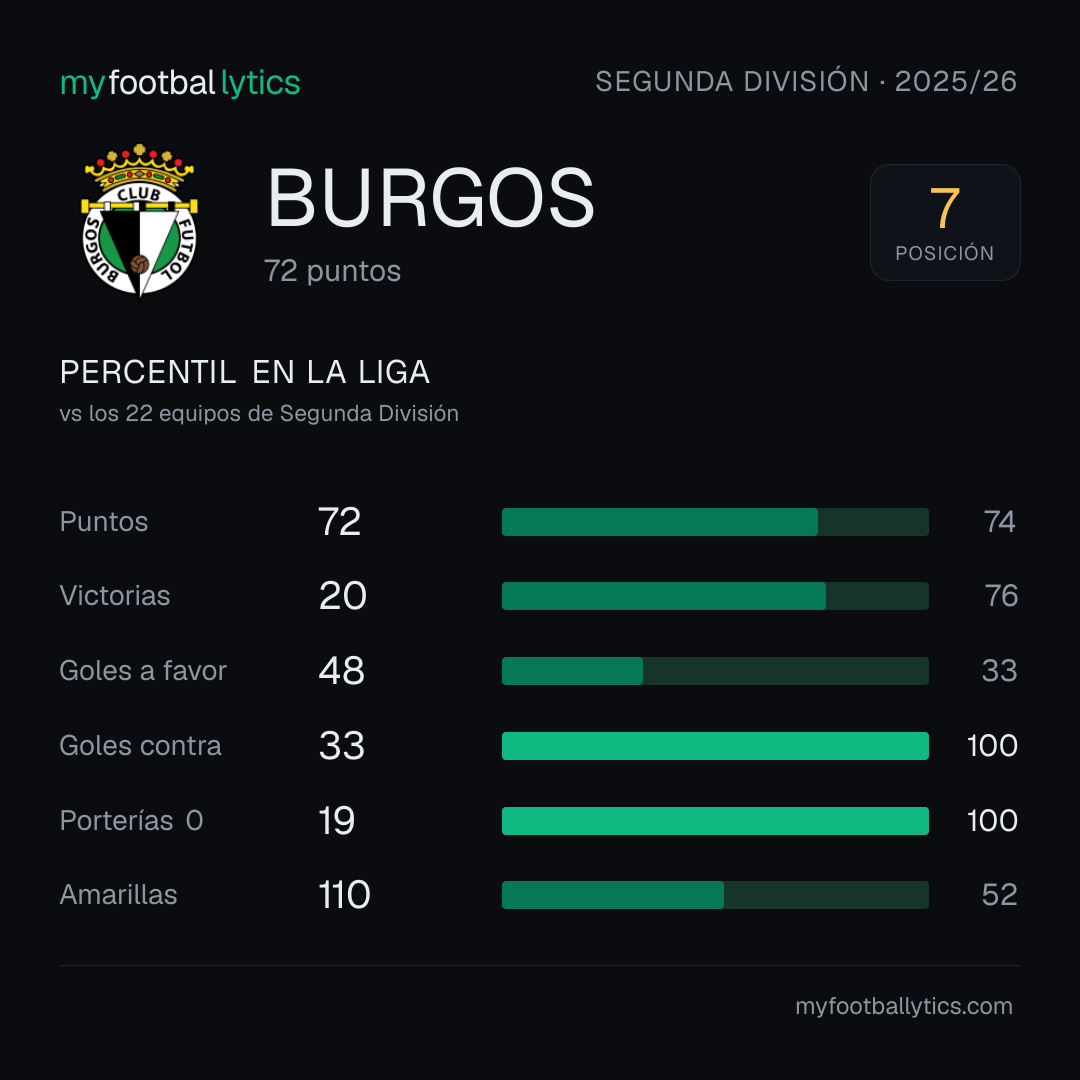Click the Porterías 0 percentile bar
Image resolution: width=1080 pixels, height=1080 pixels.
(715, 821)
